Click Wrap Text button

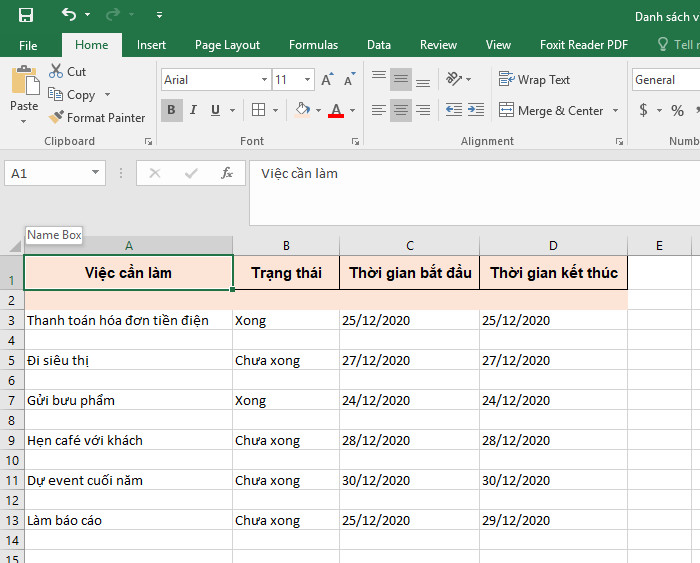click(x=534, y=79)
